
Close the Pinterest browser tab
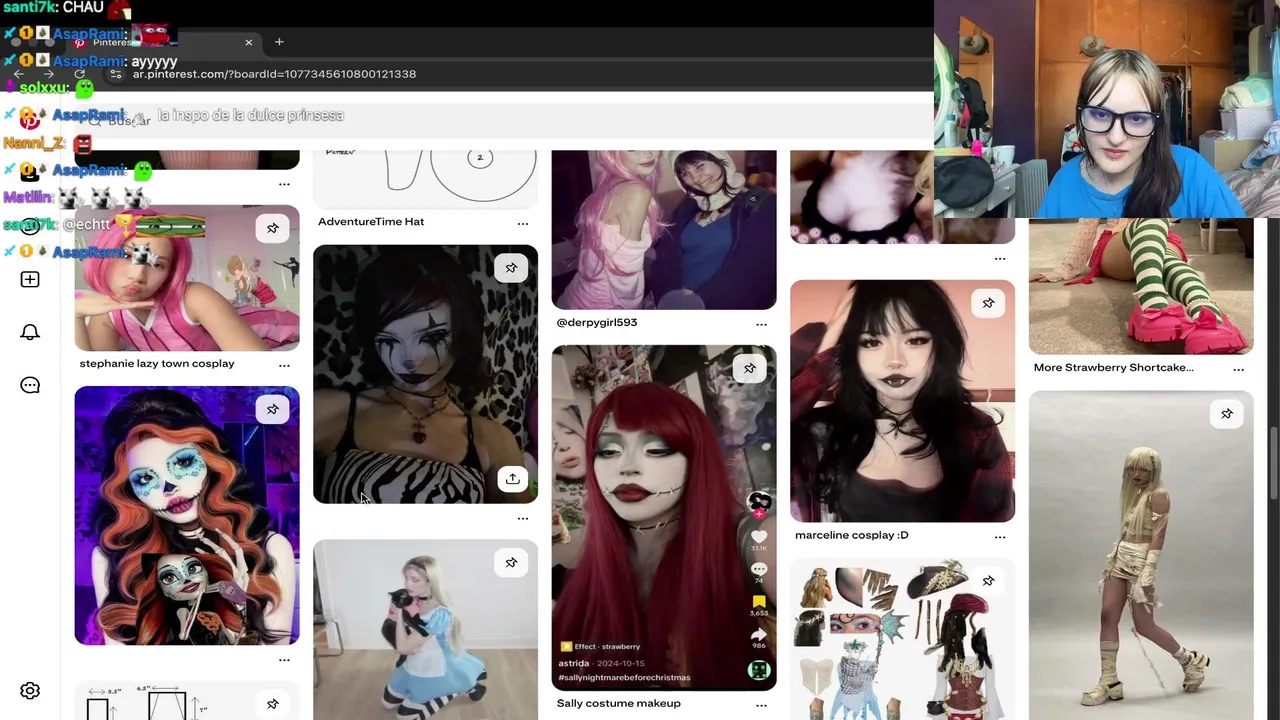click(249, 42)
